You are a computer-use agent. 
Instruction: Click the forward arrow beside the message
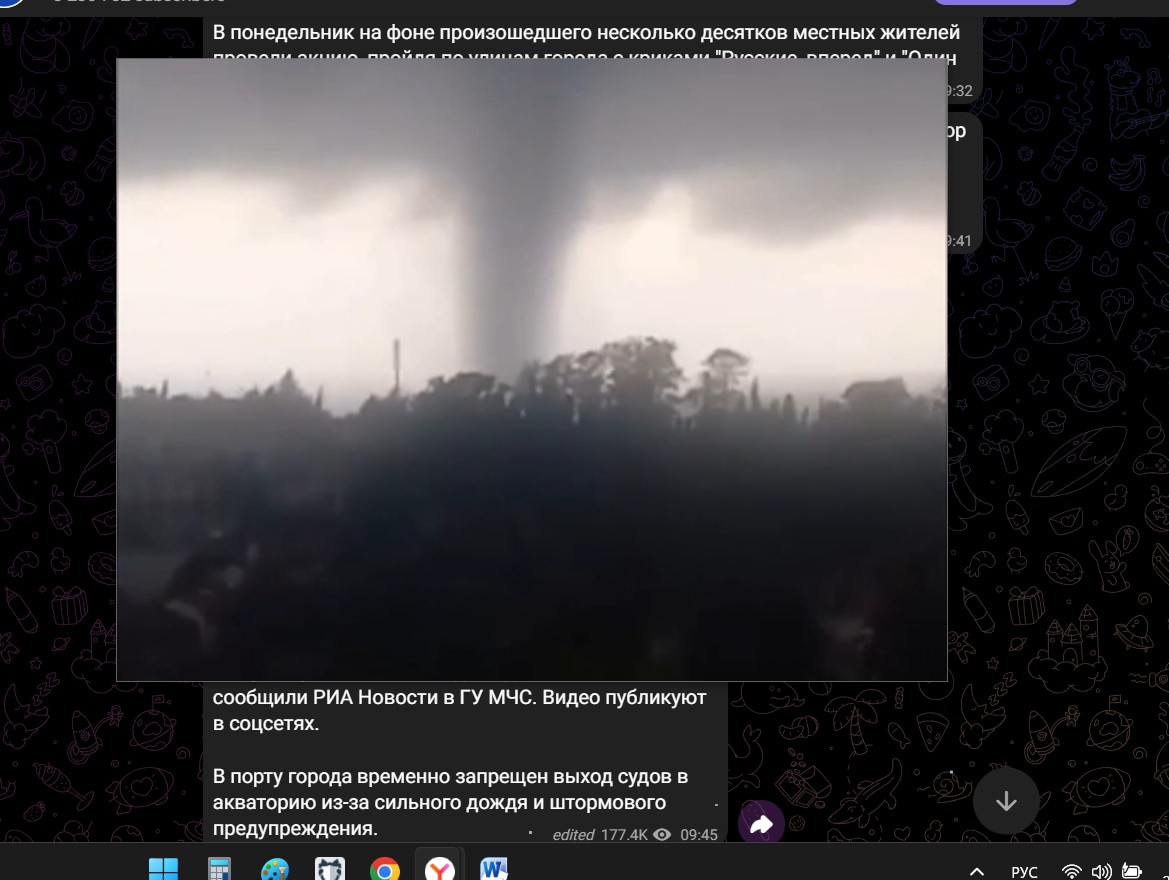point(761,824)
